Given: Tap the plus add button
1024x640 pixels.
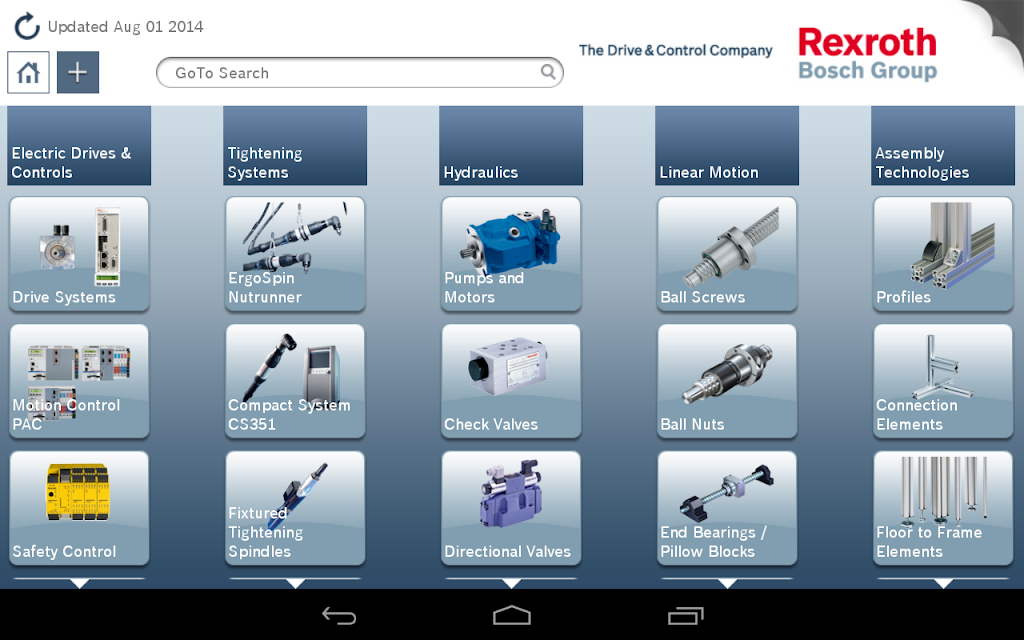Looking at the screenshot, I should pos(78,72).
